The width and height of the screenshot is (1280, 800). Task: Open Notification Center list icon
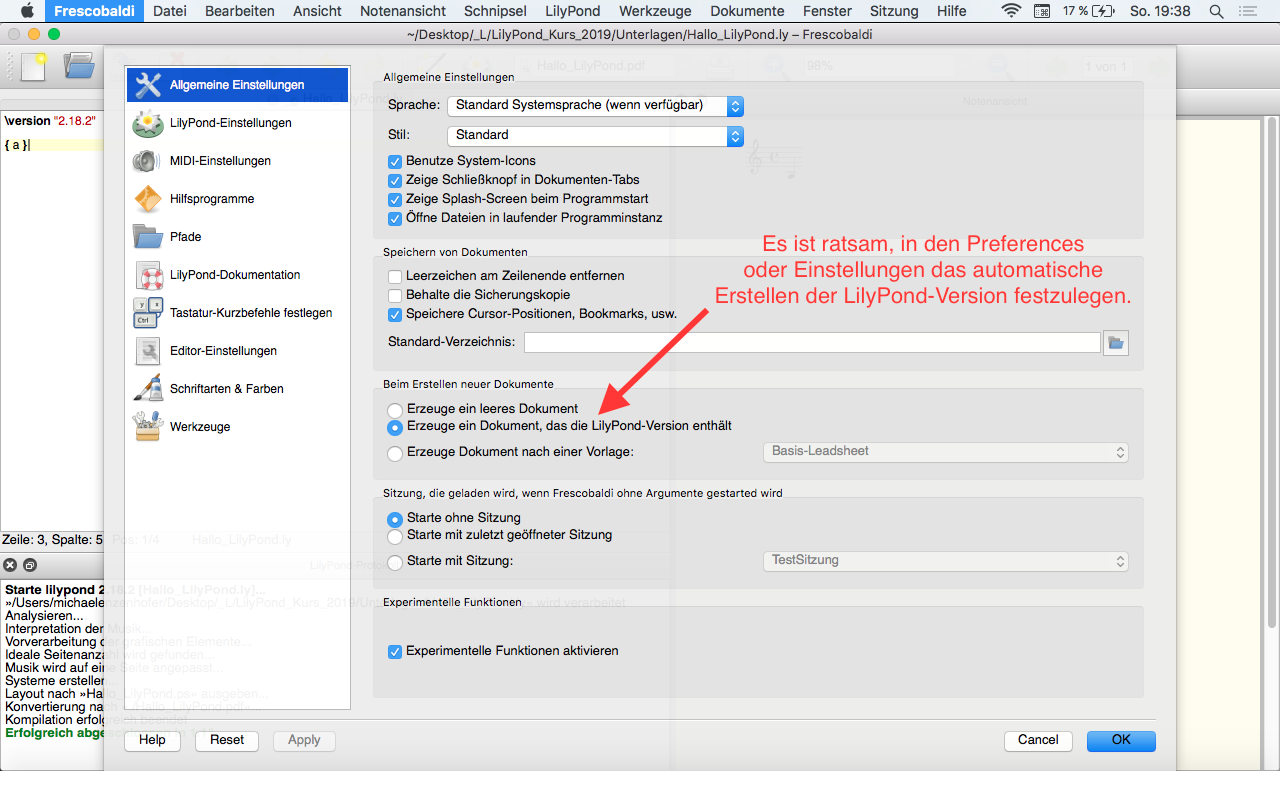(1250, 11)
